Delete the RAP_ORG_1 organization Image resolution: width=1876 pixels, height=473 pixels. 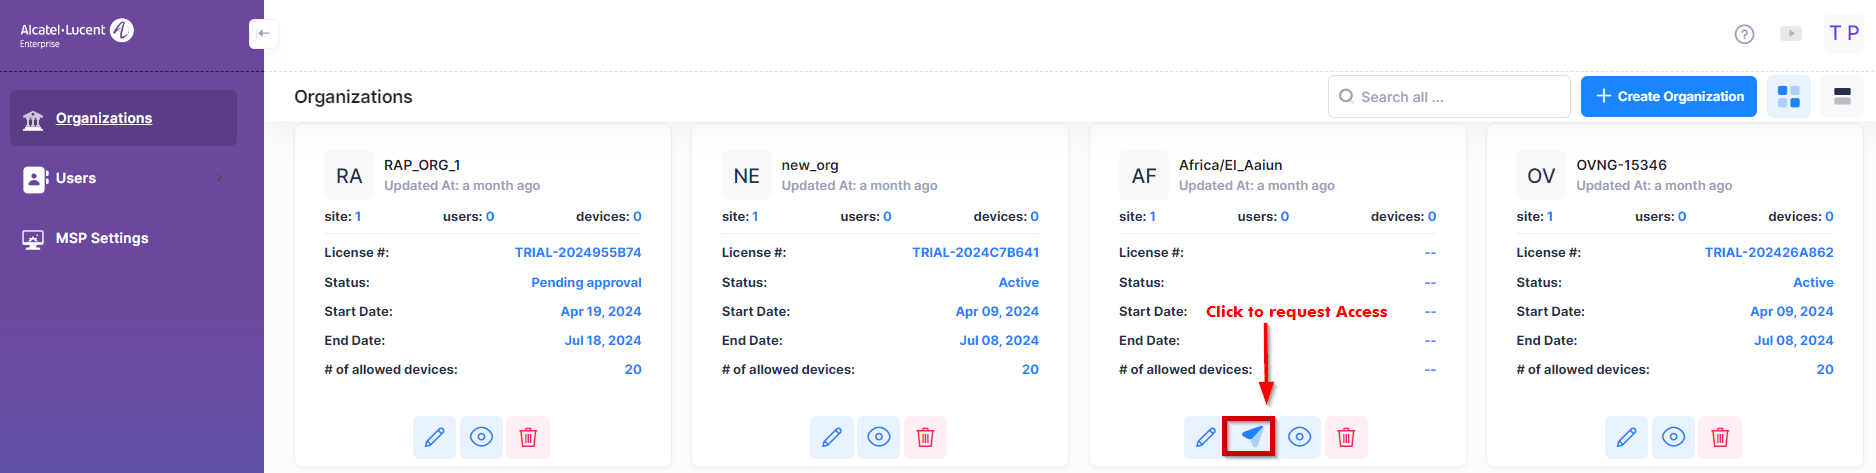click(528, 437)
